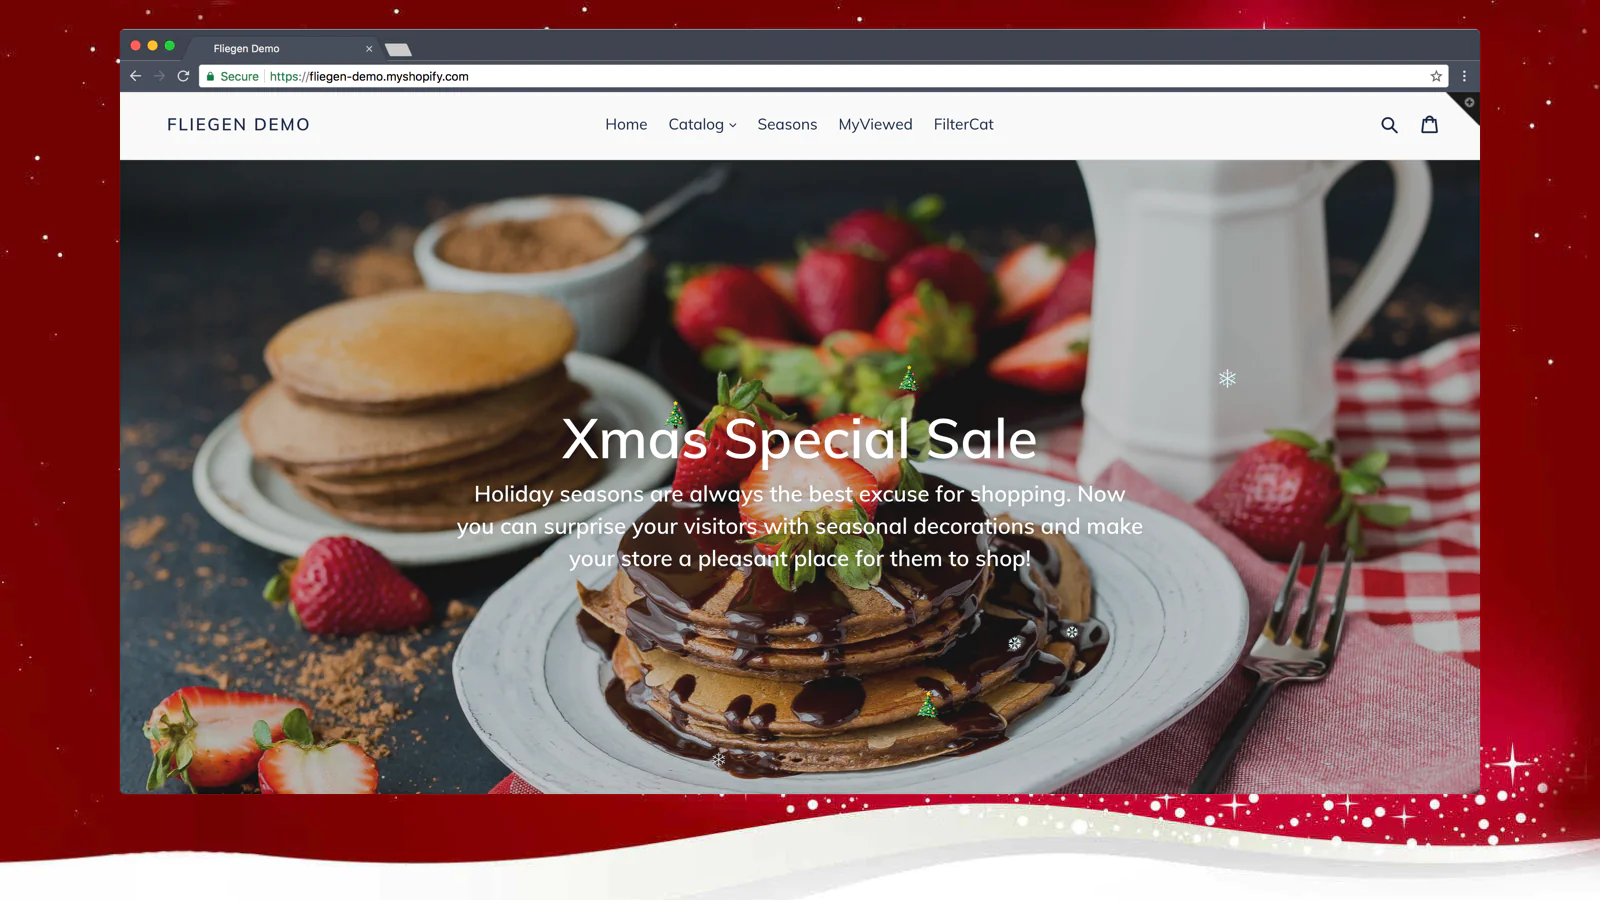Open the shopping cart bag icon
This screenshot has height=900, width=1600.
point(1430,124)
